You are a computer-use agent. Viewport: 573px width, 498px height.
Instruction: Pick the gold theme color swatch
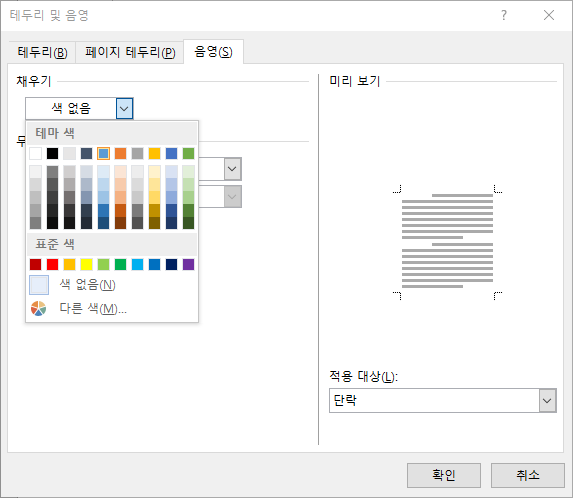pos(155,153)
